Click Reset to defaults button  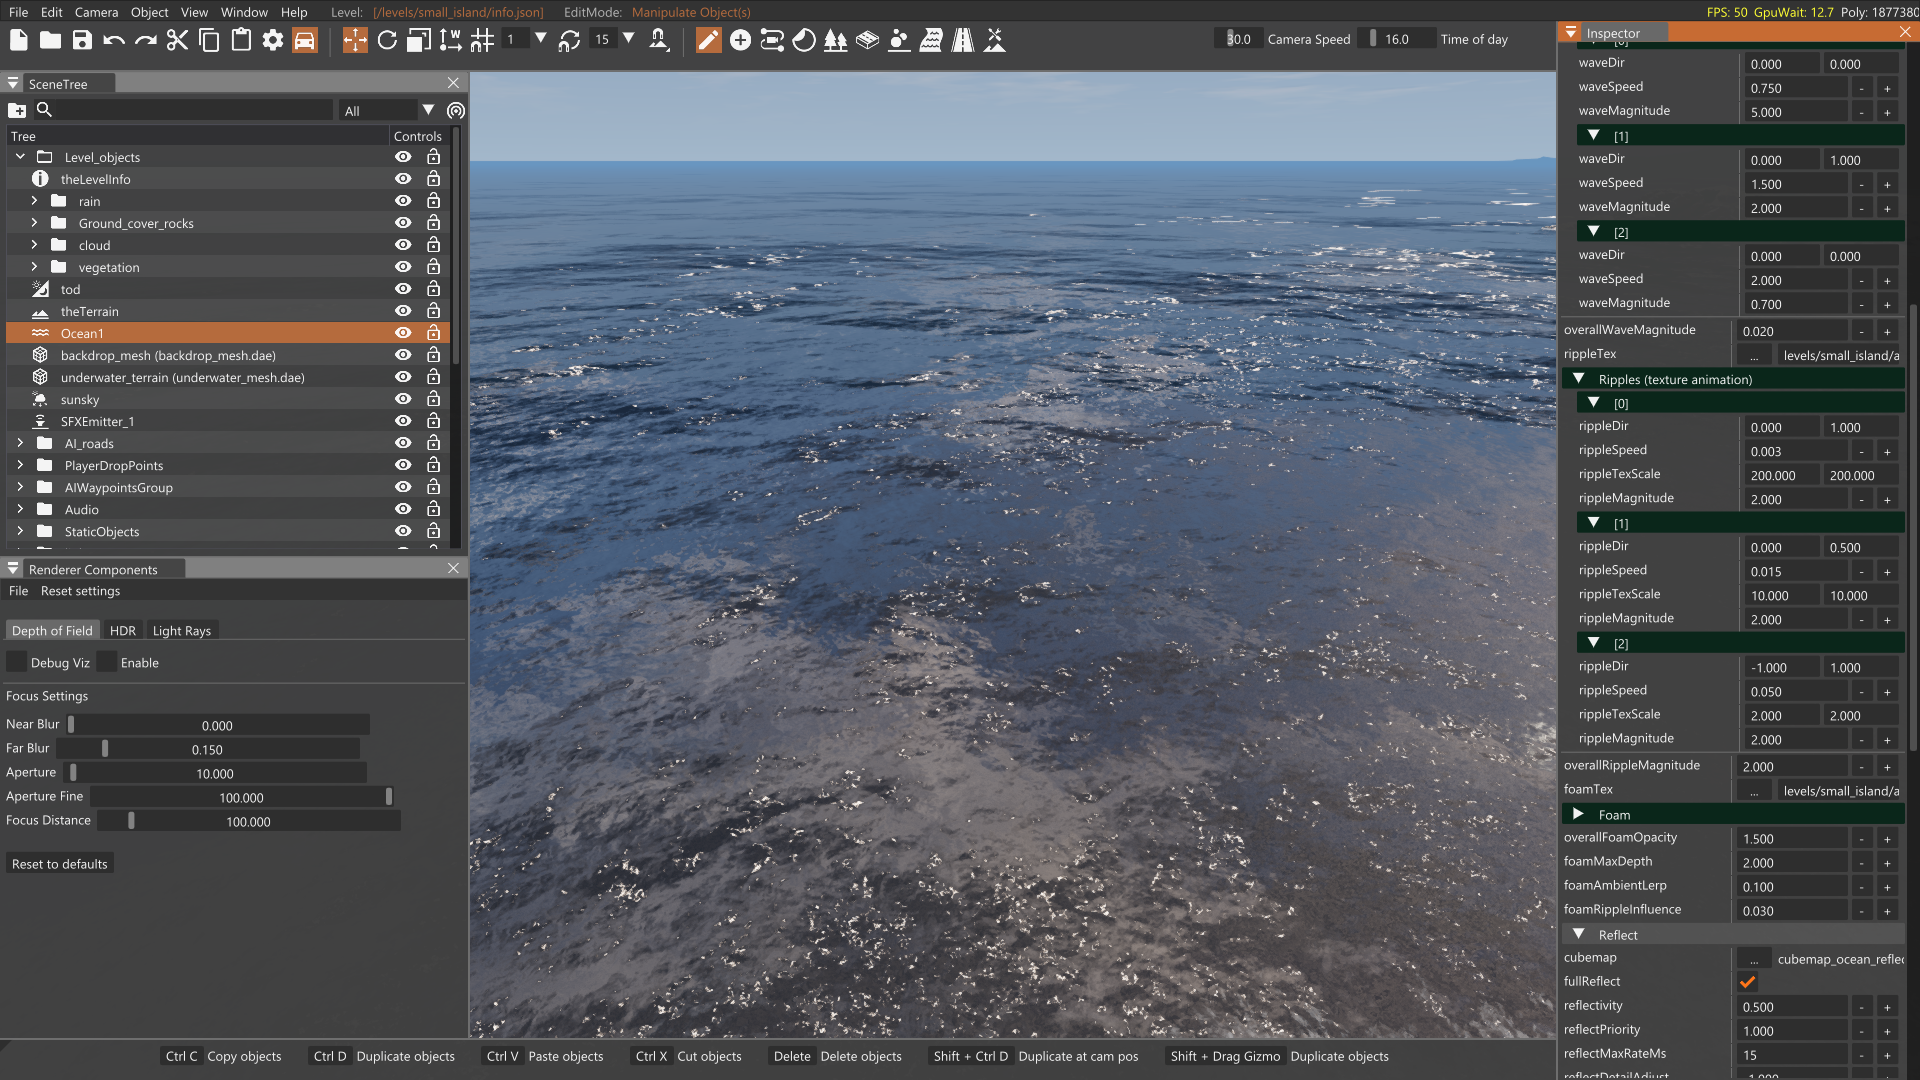(60, 864)
